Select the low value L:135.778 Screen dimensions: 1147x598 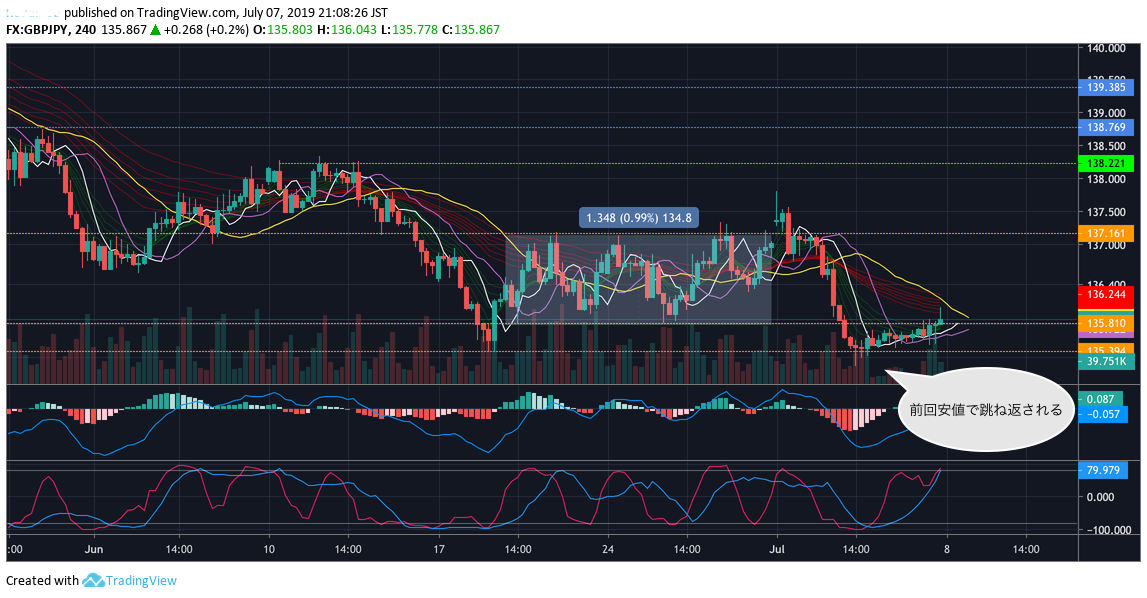[410, 30]
